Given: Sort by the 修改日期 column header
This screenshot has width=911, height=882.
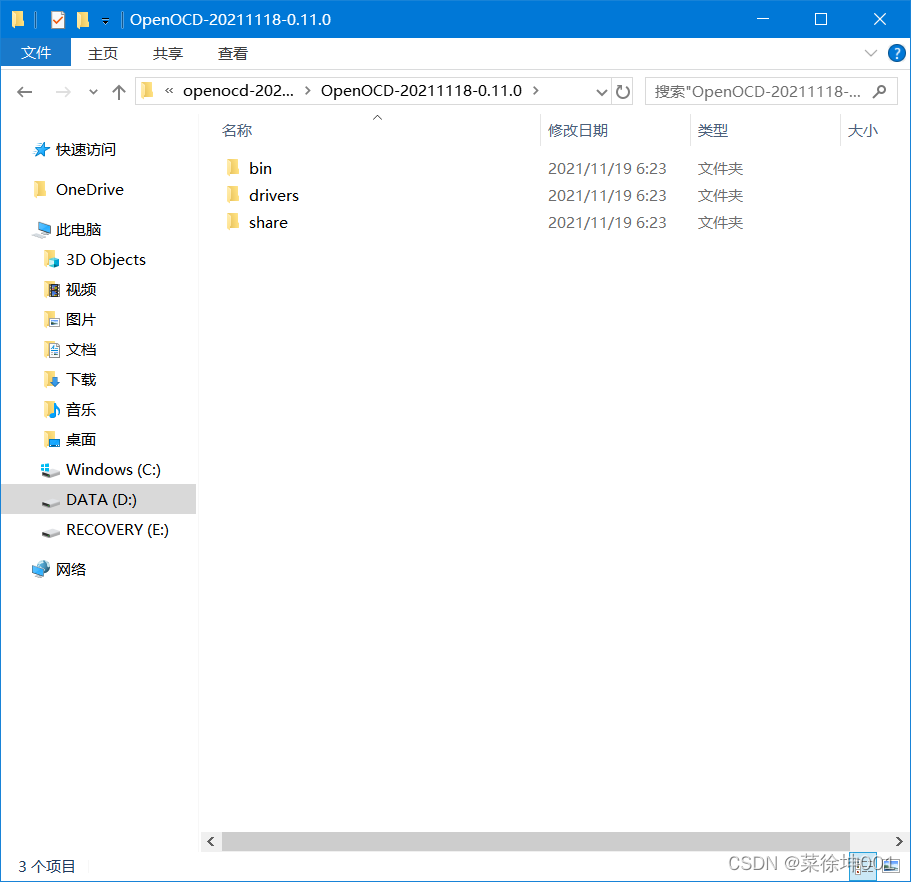Looking at the screenshot, I should tap(578, 131).
